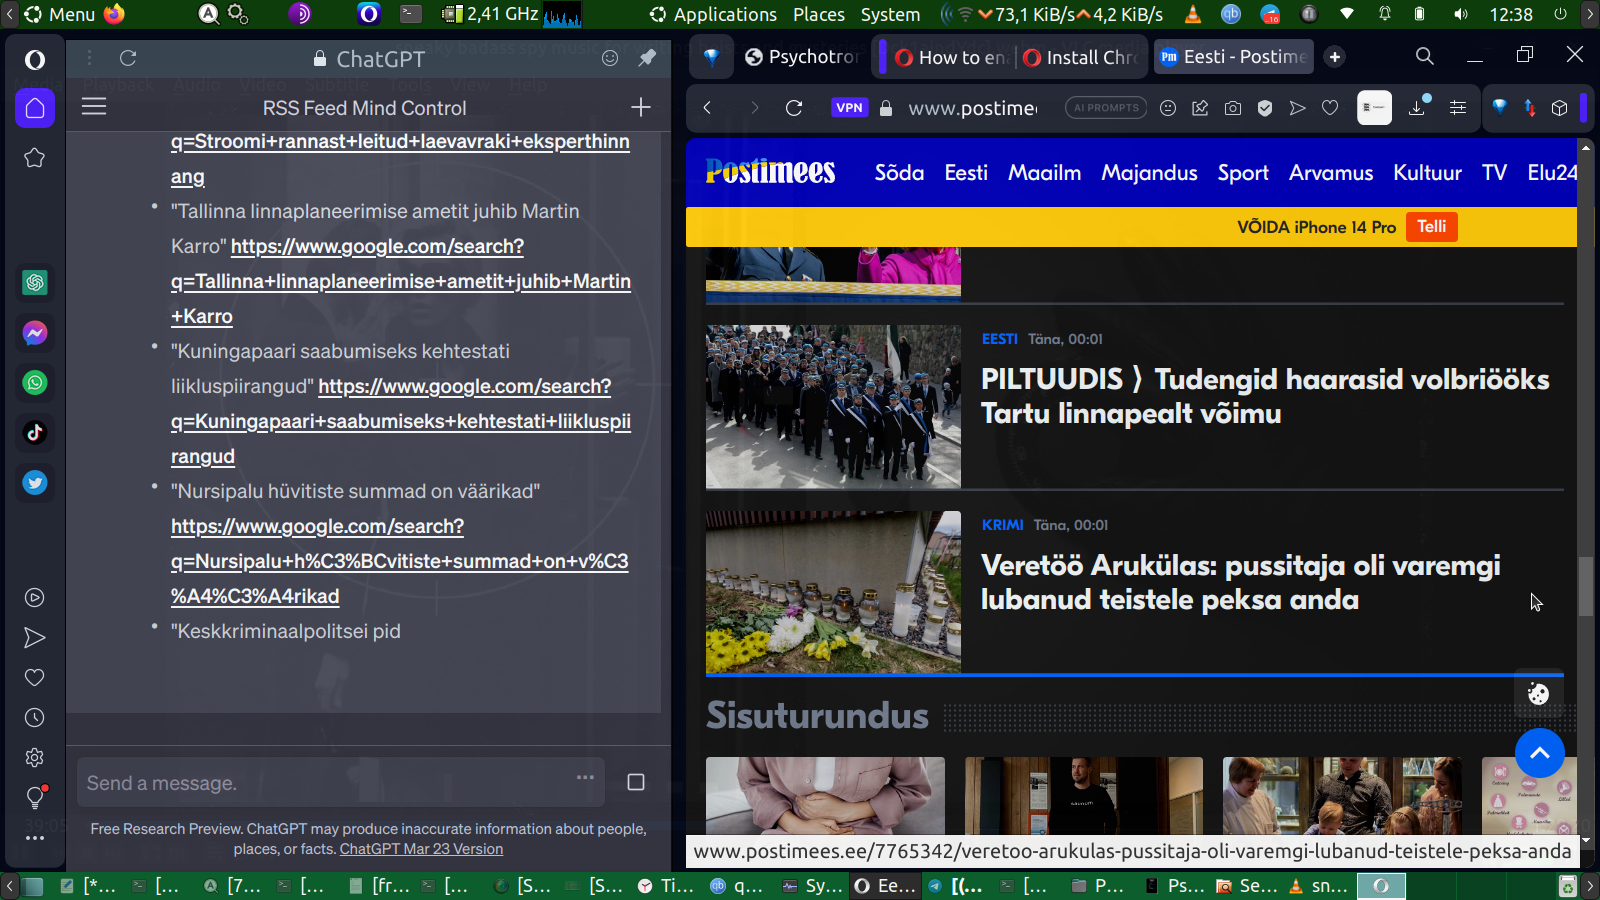Screen dimensions: 1600x900
Task: Reload the Postimees page
Action: tap(794, 108)
